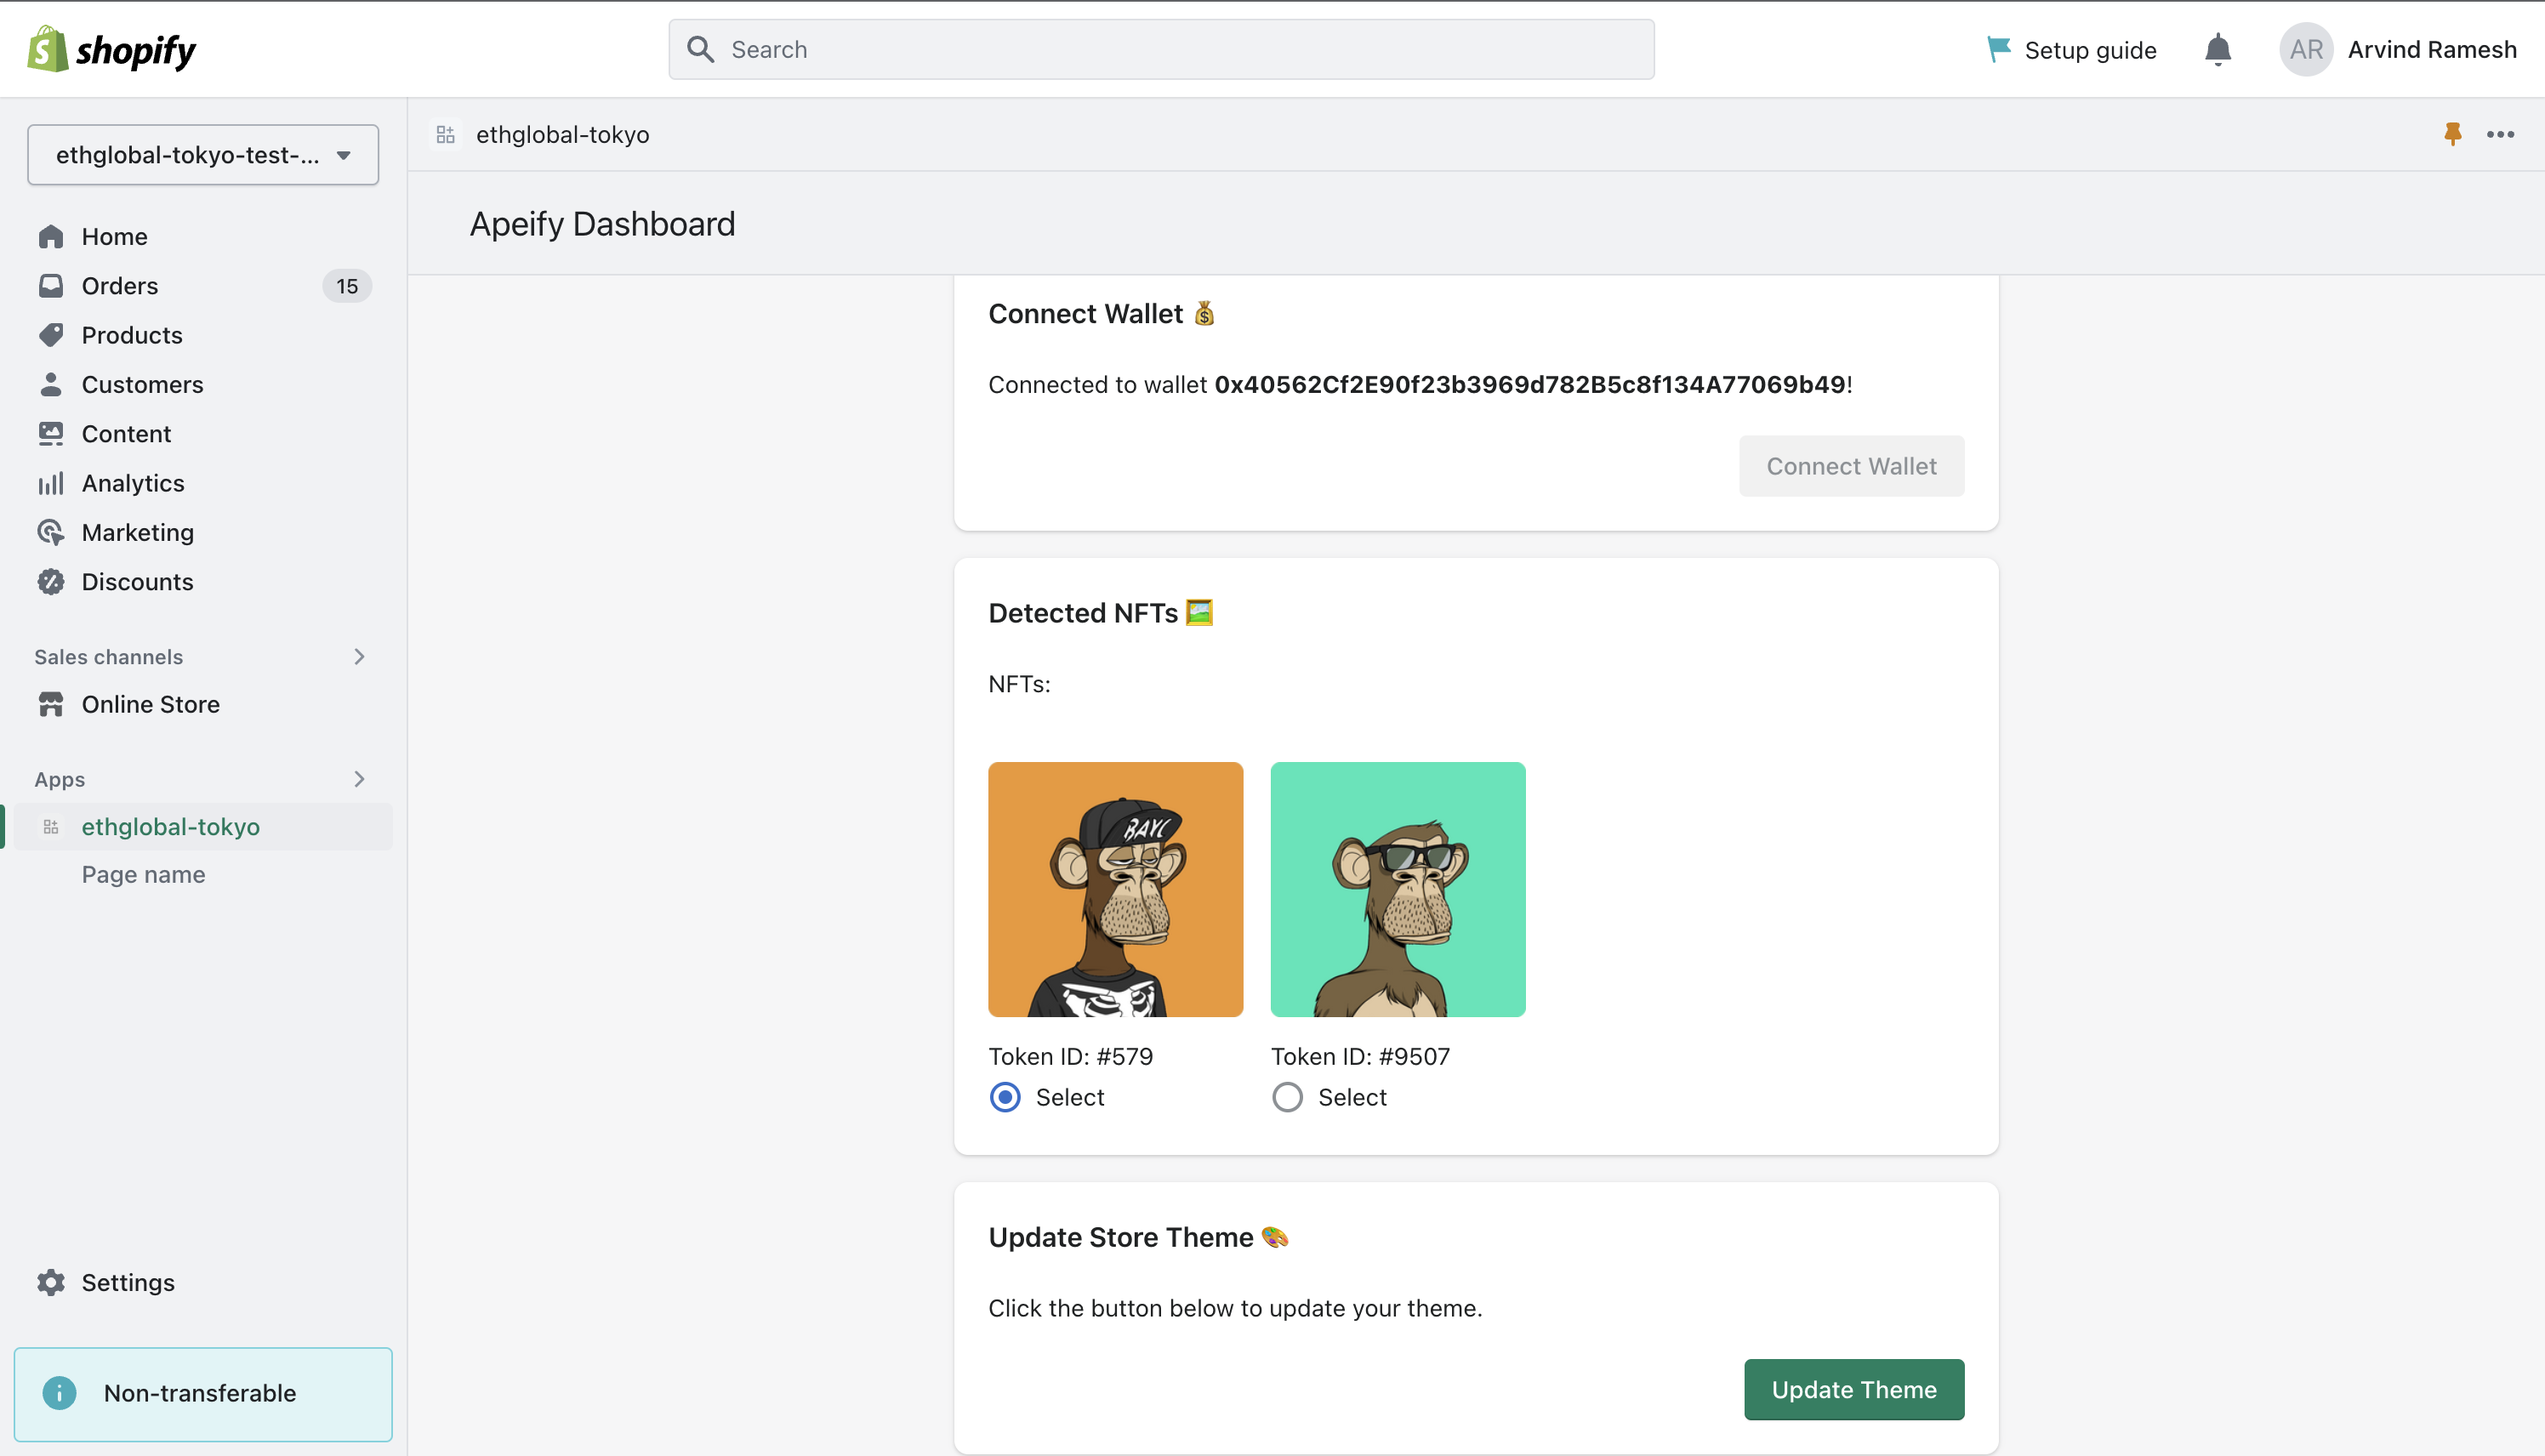Click the Apeify Dashboard heading
2545x1456 pixels.
tap(602, 223)
